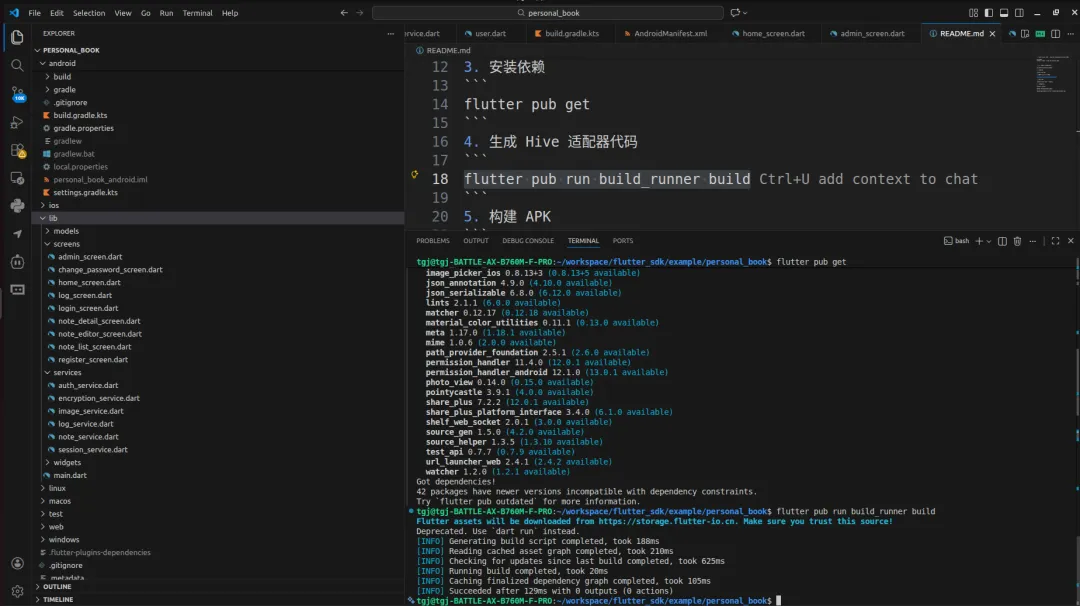Close the terminal panel
The width and height of the screenshot is (1080, 606).
pyautogui.click(x=1070, y=241)
